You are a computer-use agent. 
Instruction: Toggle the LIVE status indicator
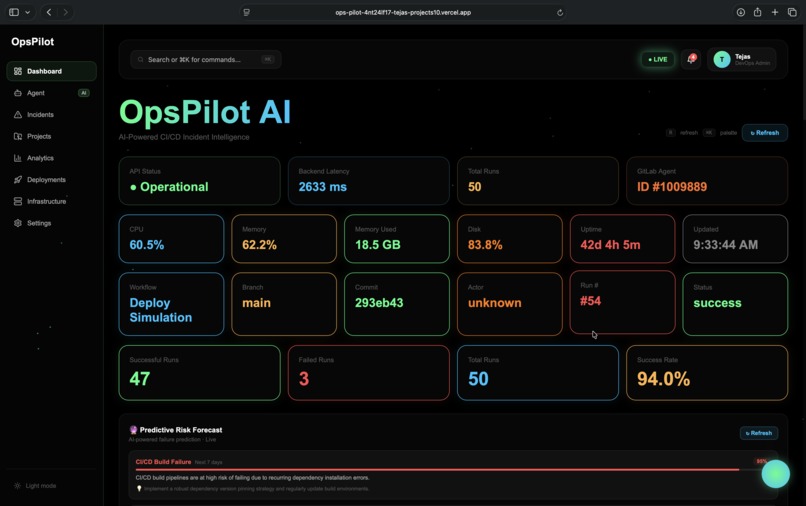(x=658, y=60)
